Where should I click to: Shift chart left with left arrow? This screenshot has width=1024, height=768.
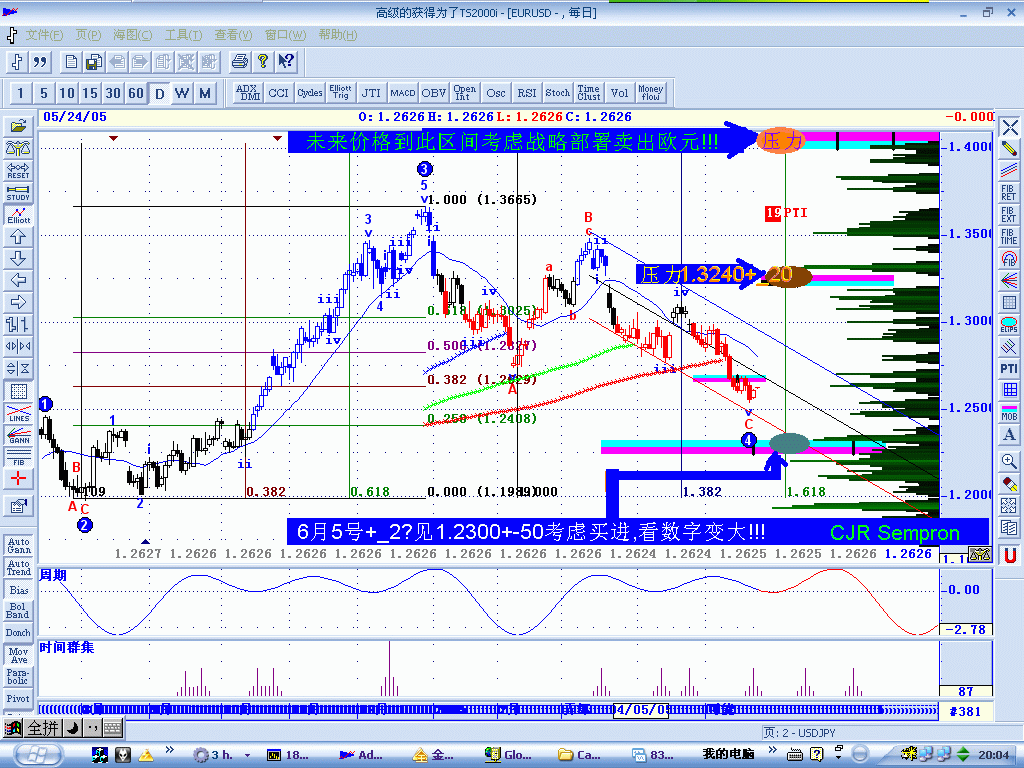(18, 280)
